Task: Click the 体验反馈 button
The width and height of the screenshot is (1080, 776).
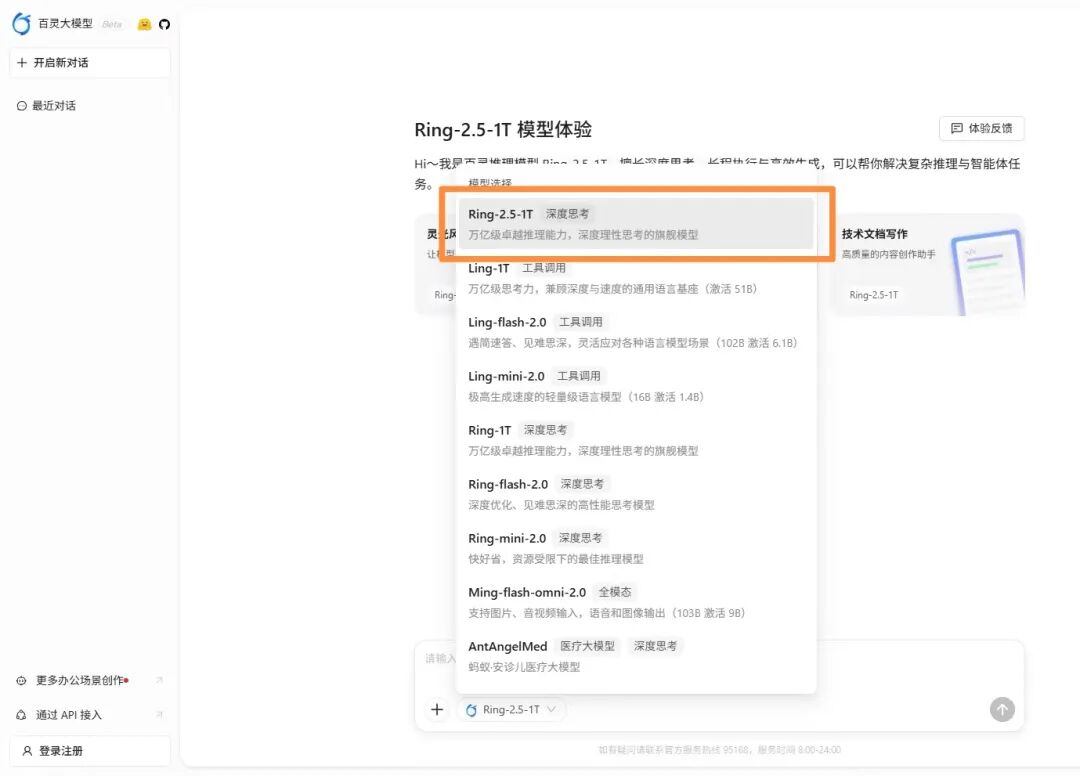Action: coord(982,128)
